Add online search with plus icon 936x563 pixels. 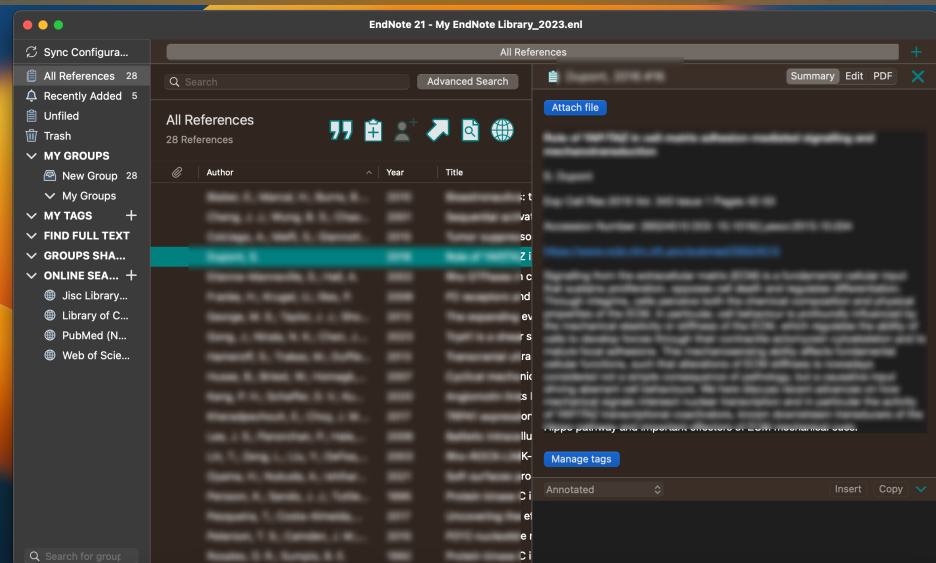[x=131, y=275]
